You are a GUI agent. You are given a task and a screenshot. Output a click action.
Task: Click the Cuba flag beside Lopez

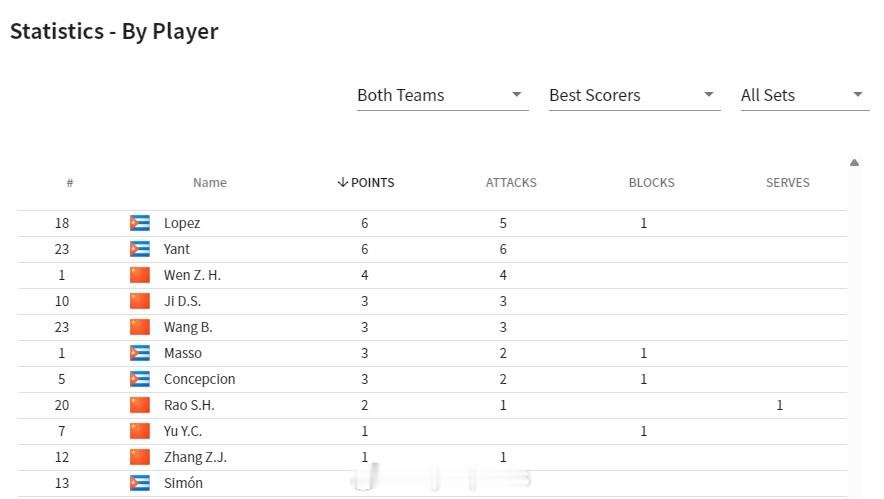(140, 223)
